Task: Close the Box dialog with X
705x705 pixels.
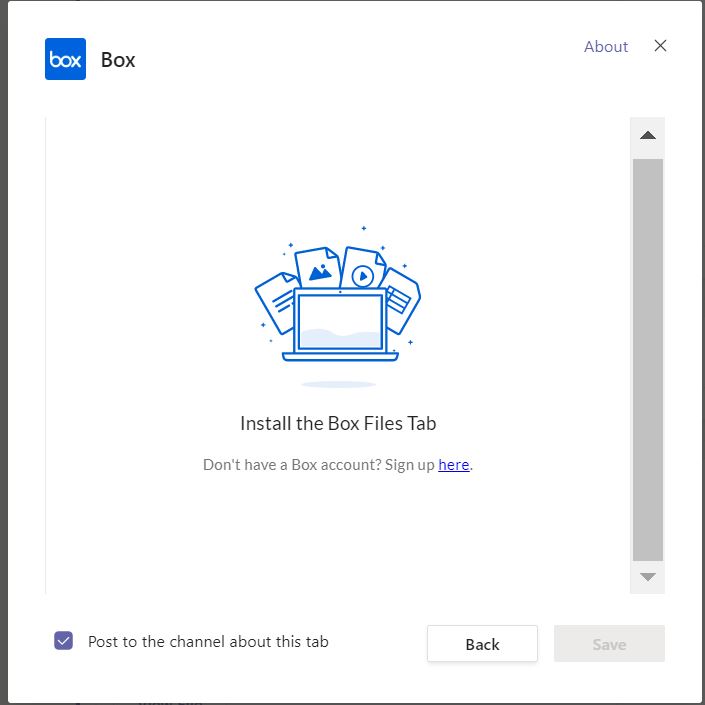Action: coord(660,45)
